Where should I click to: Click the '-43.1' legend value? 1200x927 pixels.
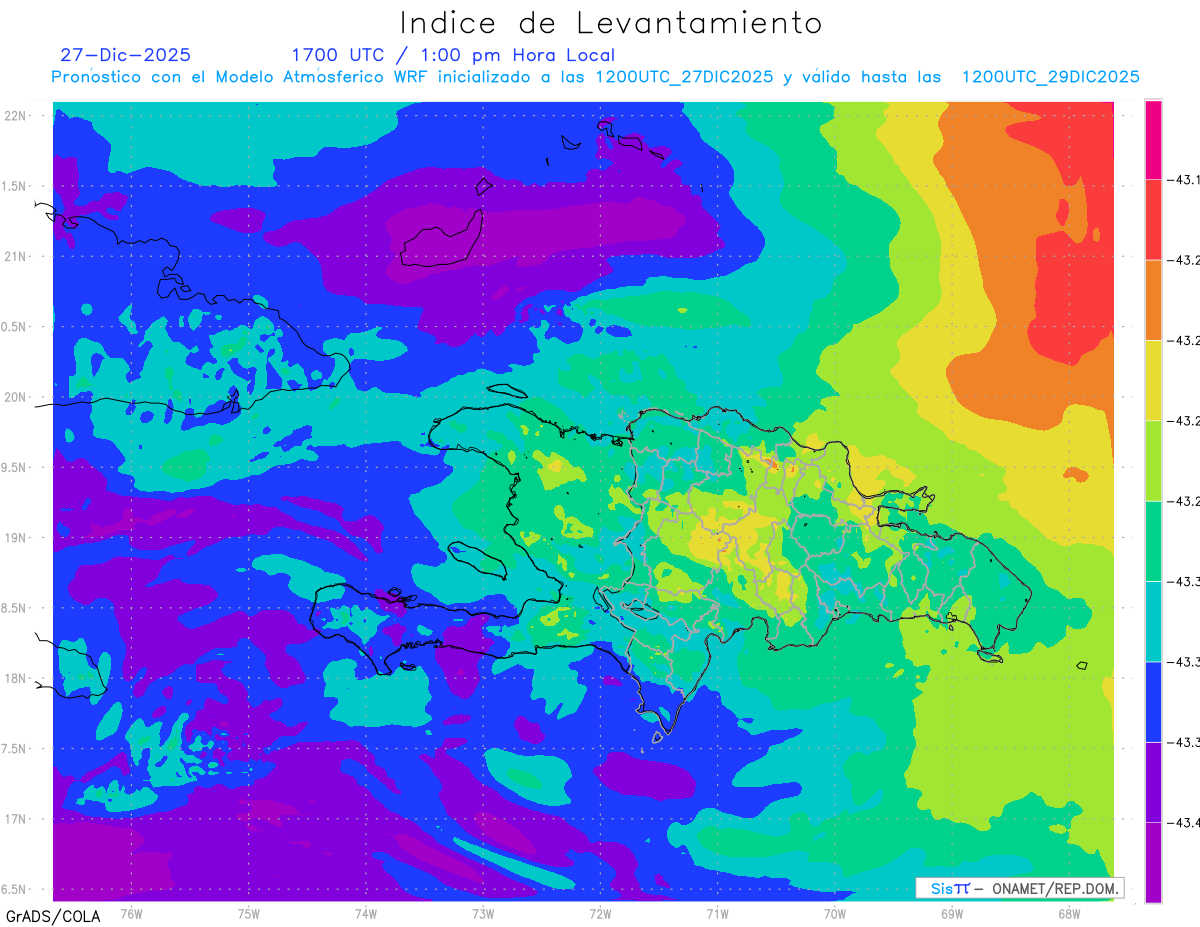pos(1183,180)
